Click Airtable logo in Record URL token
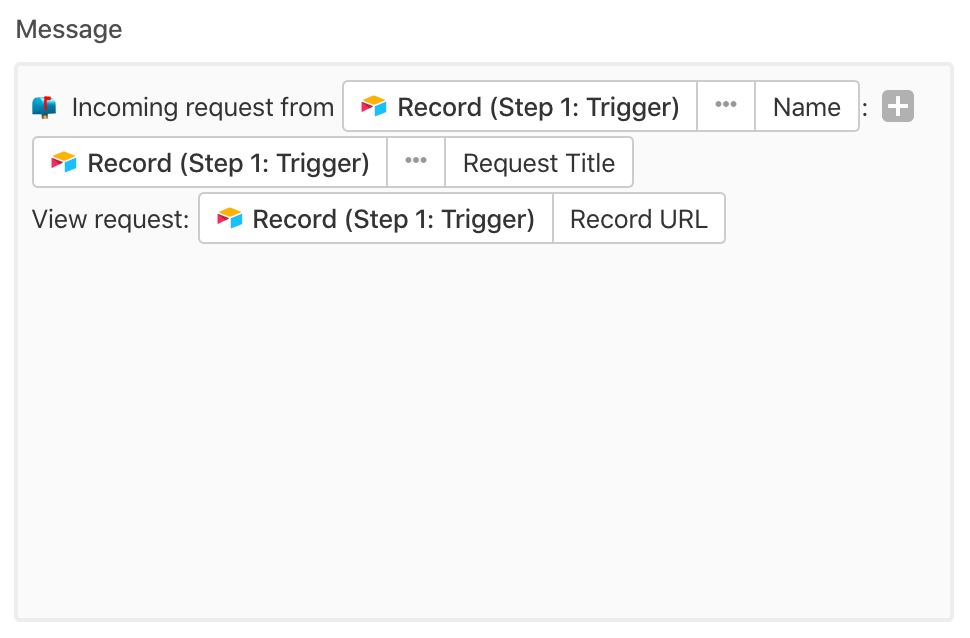 tap(229, 218)
